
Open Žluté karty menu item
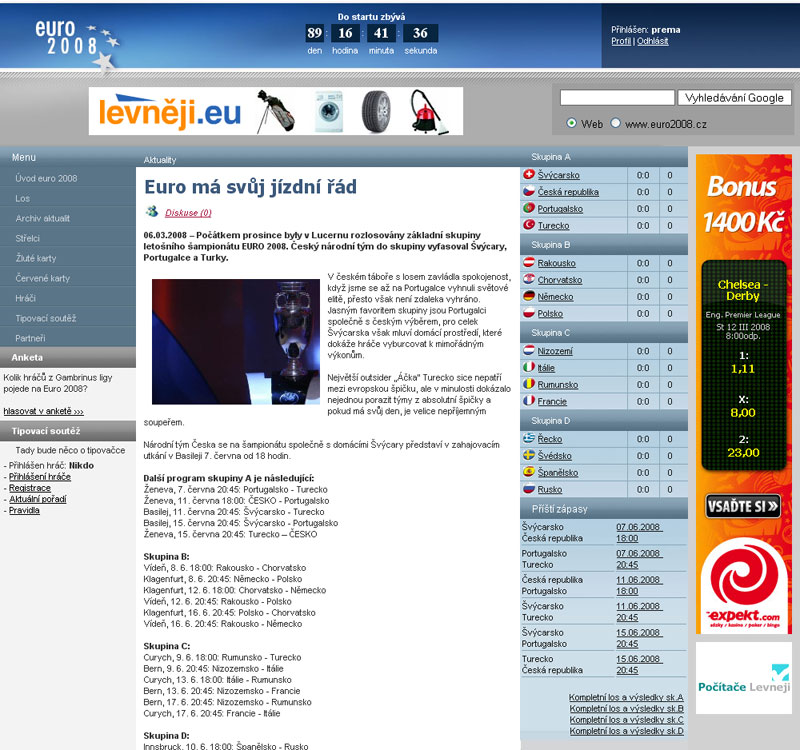pos(36,258)
